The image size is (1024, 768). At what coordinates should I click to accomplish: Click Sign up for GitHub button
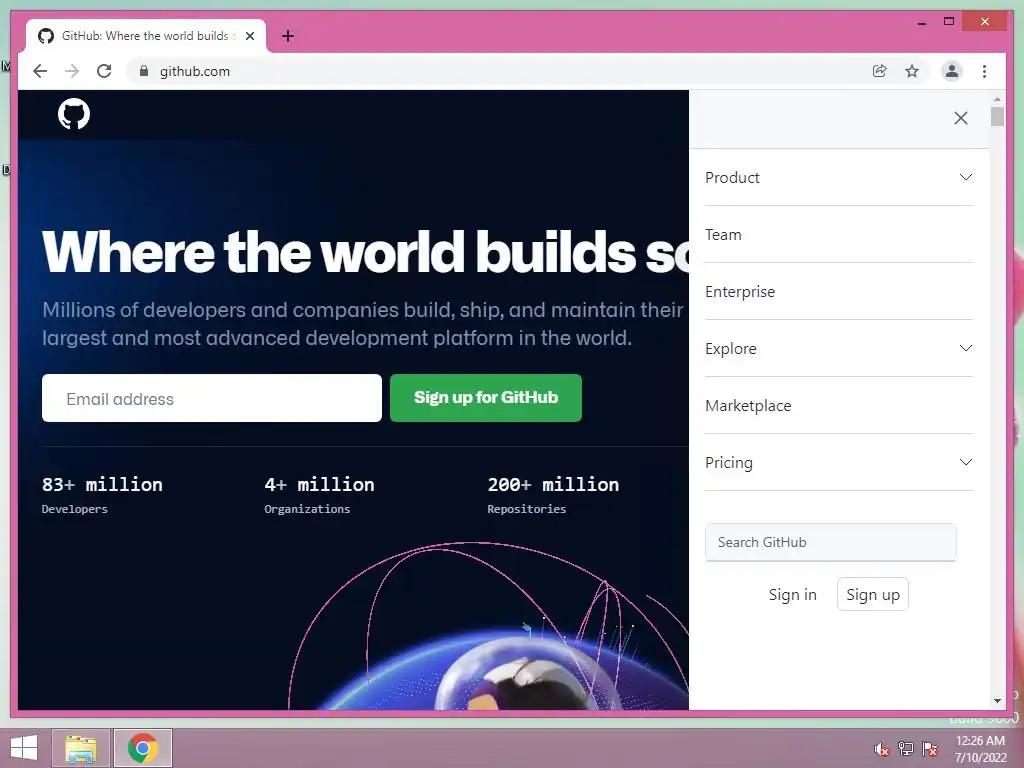(x=486, y=398)
